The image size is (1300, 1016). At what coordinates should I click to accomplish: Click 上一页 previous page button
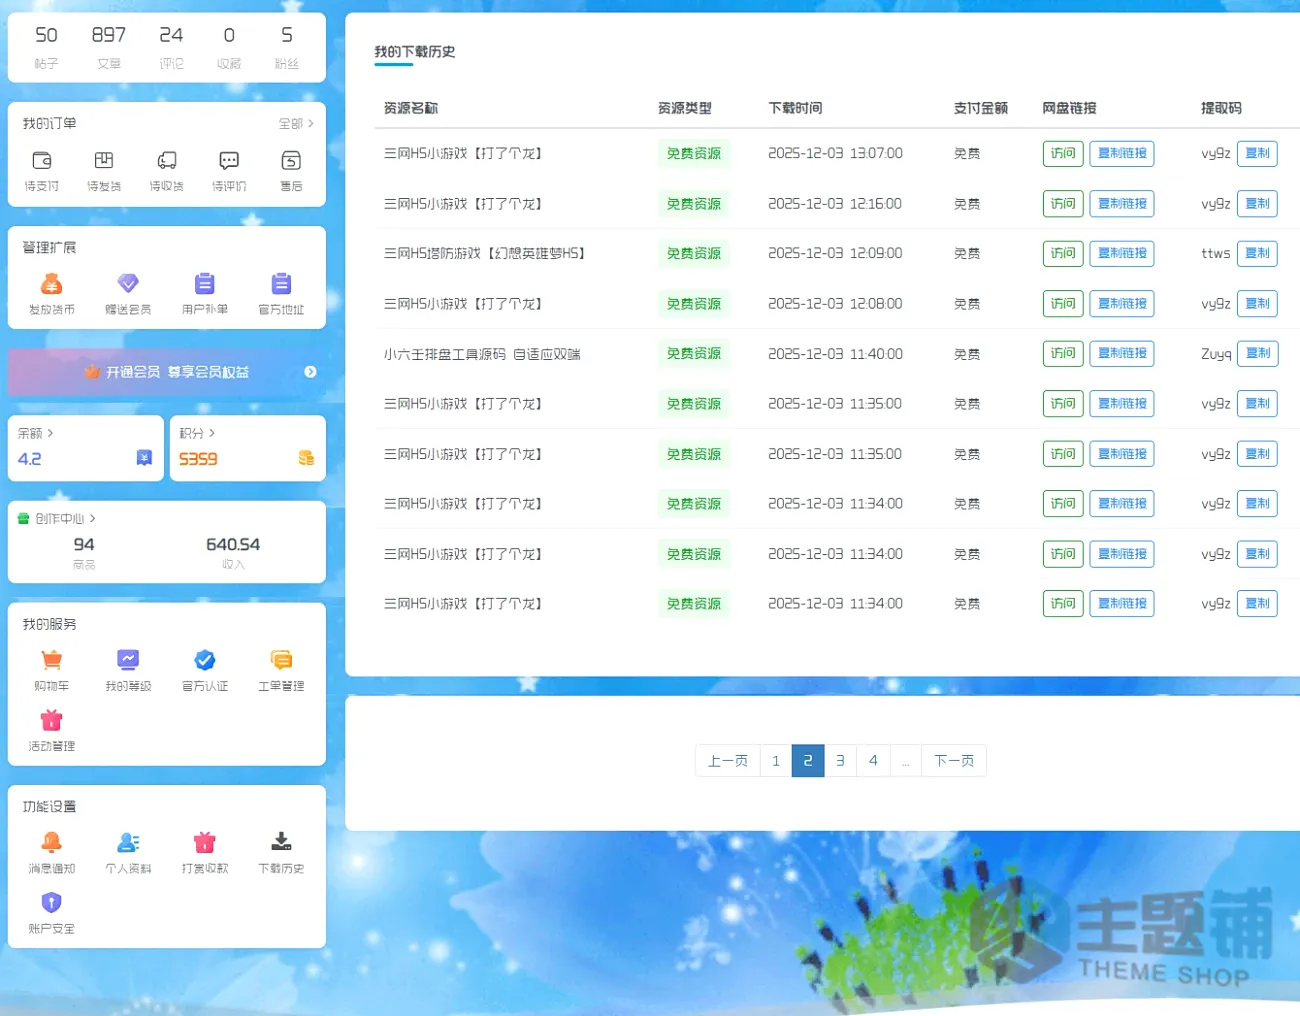click(x=728, y=761)
